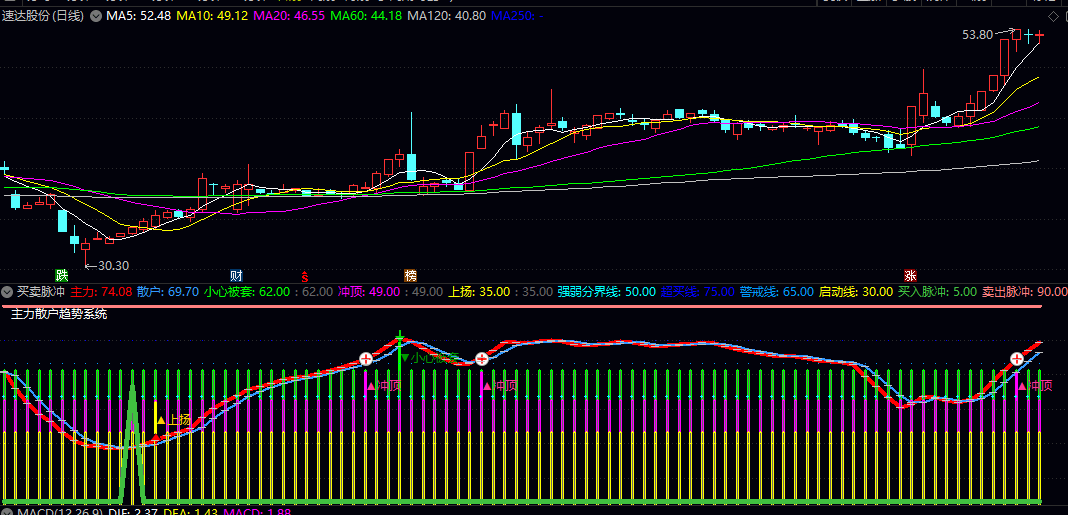Click the blue 财 event marker
The image size is (1068, 515).
pyautogui.click(x=236, y=275)
